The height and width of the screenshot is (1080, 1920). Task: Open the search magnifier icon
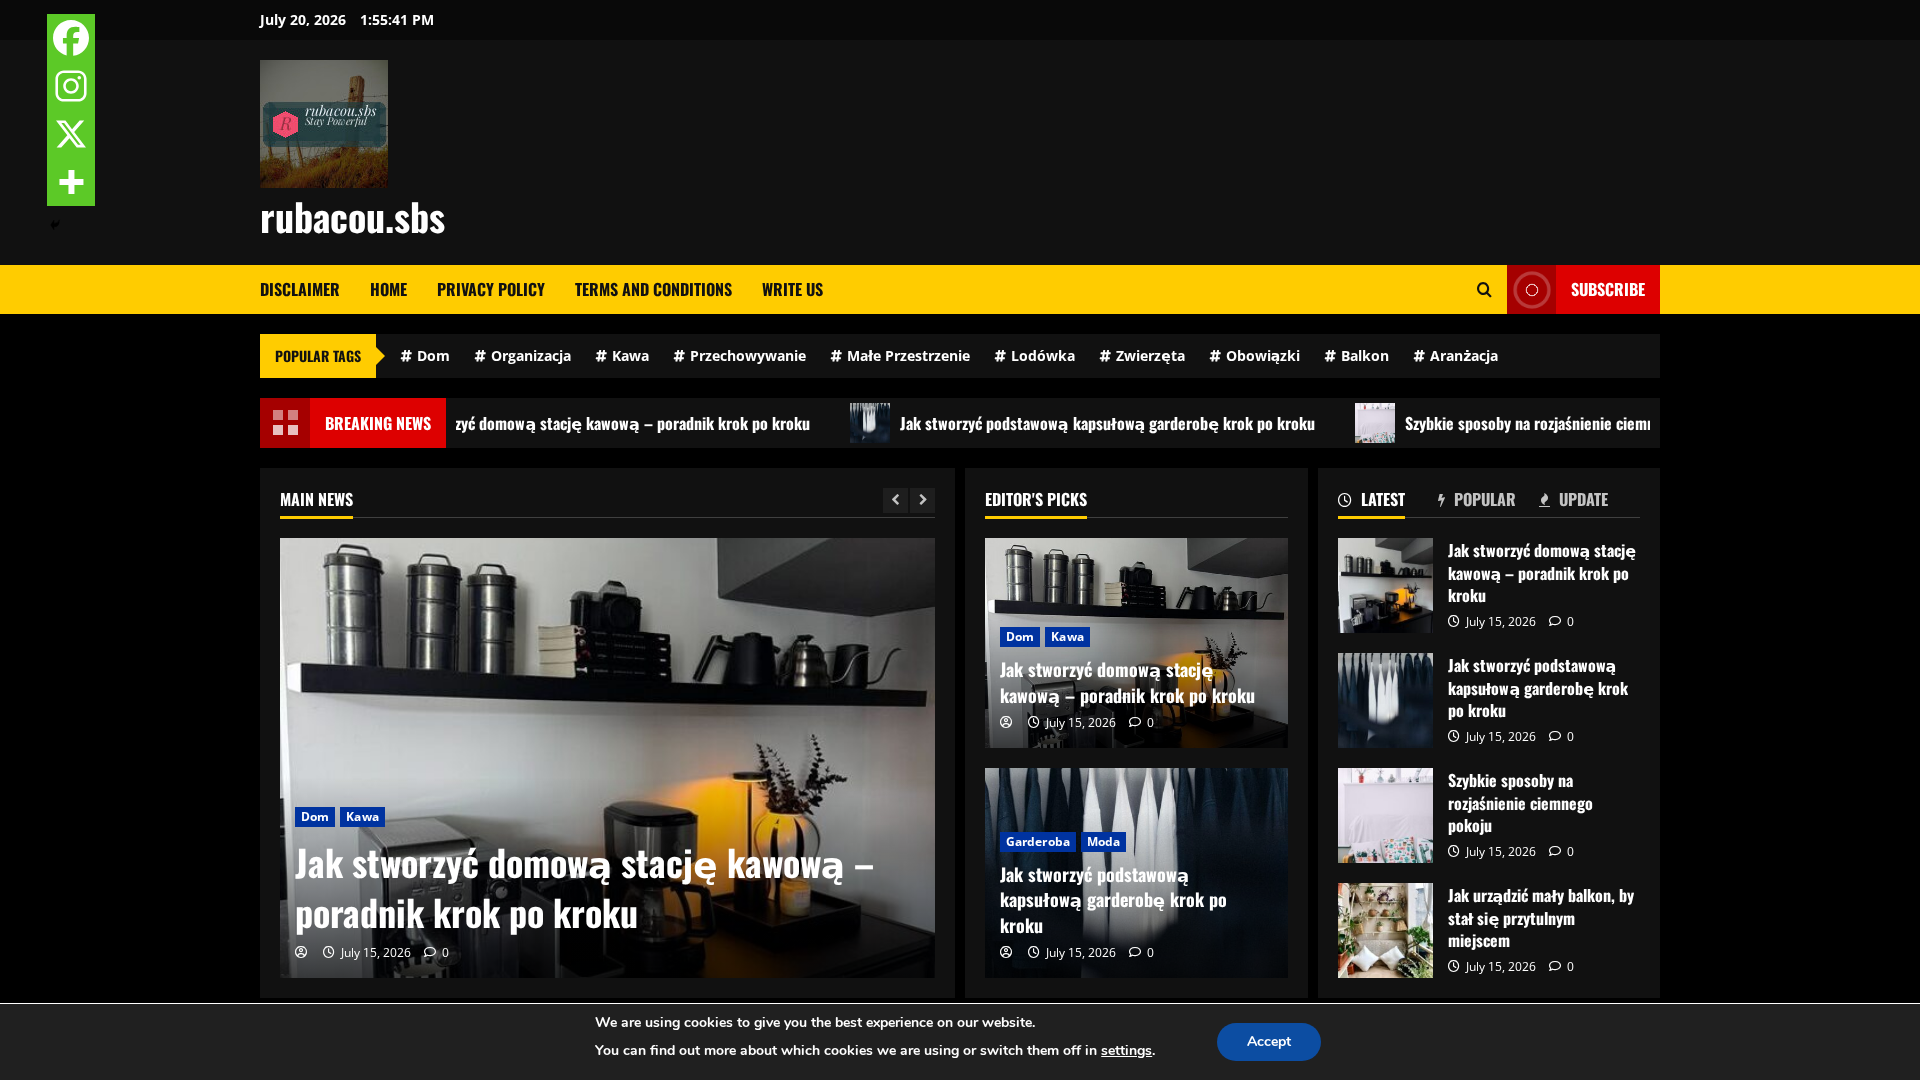[1484, 290]
